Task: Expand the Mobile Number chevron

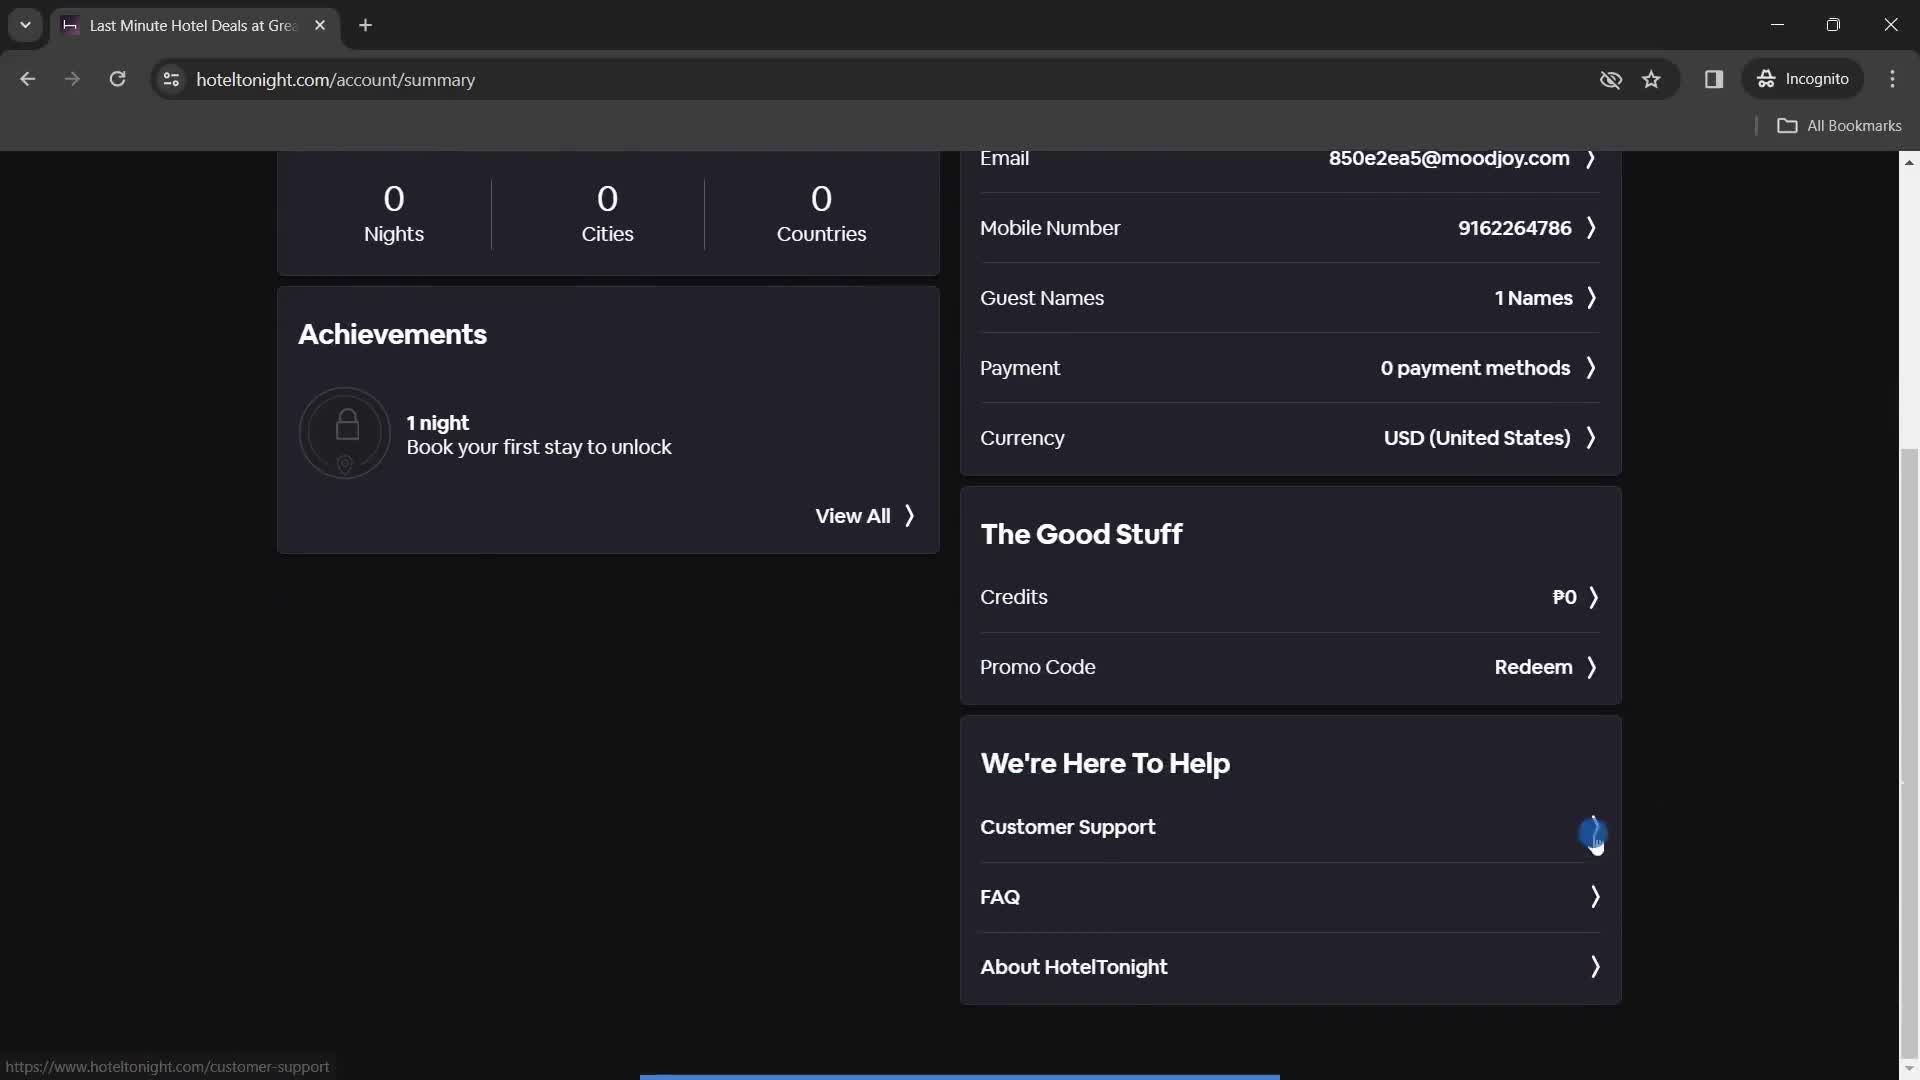Action: pos(1591,228)
